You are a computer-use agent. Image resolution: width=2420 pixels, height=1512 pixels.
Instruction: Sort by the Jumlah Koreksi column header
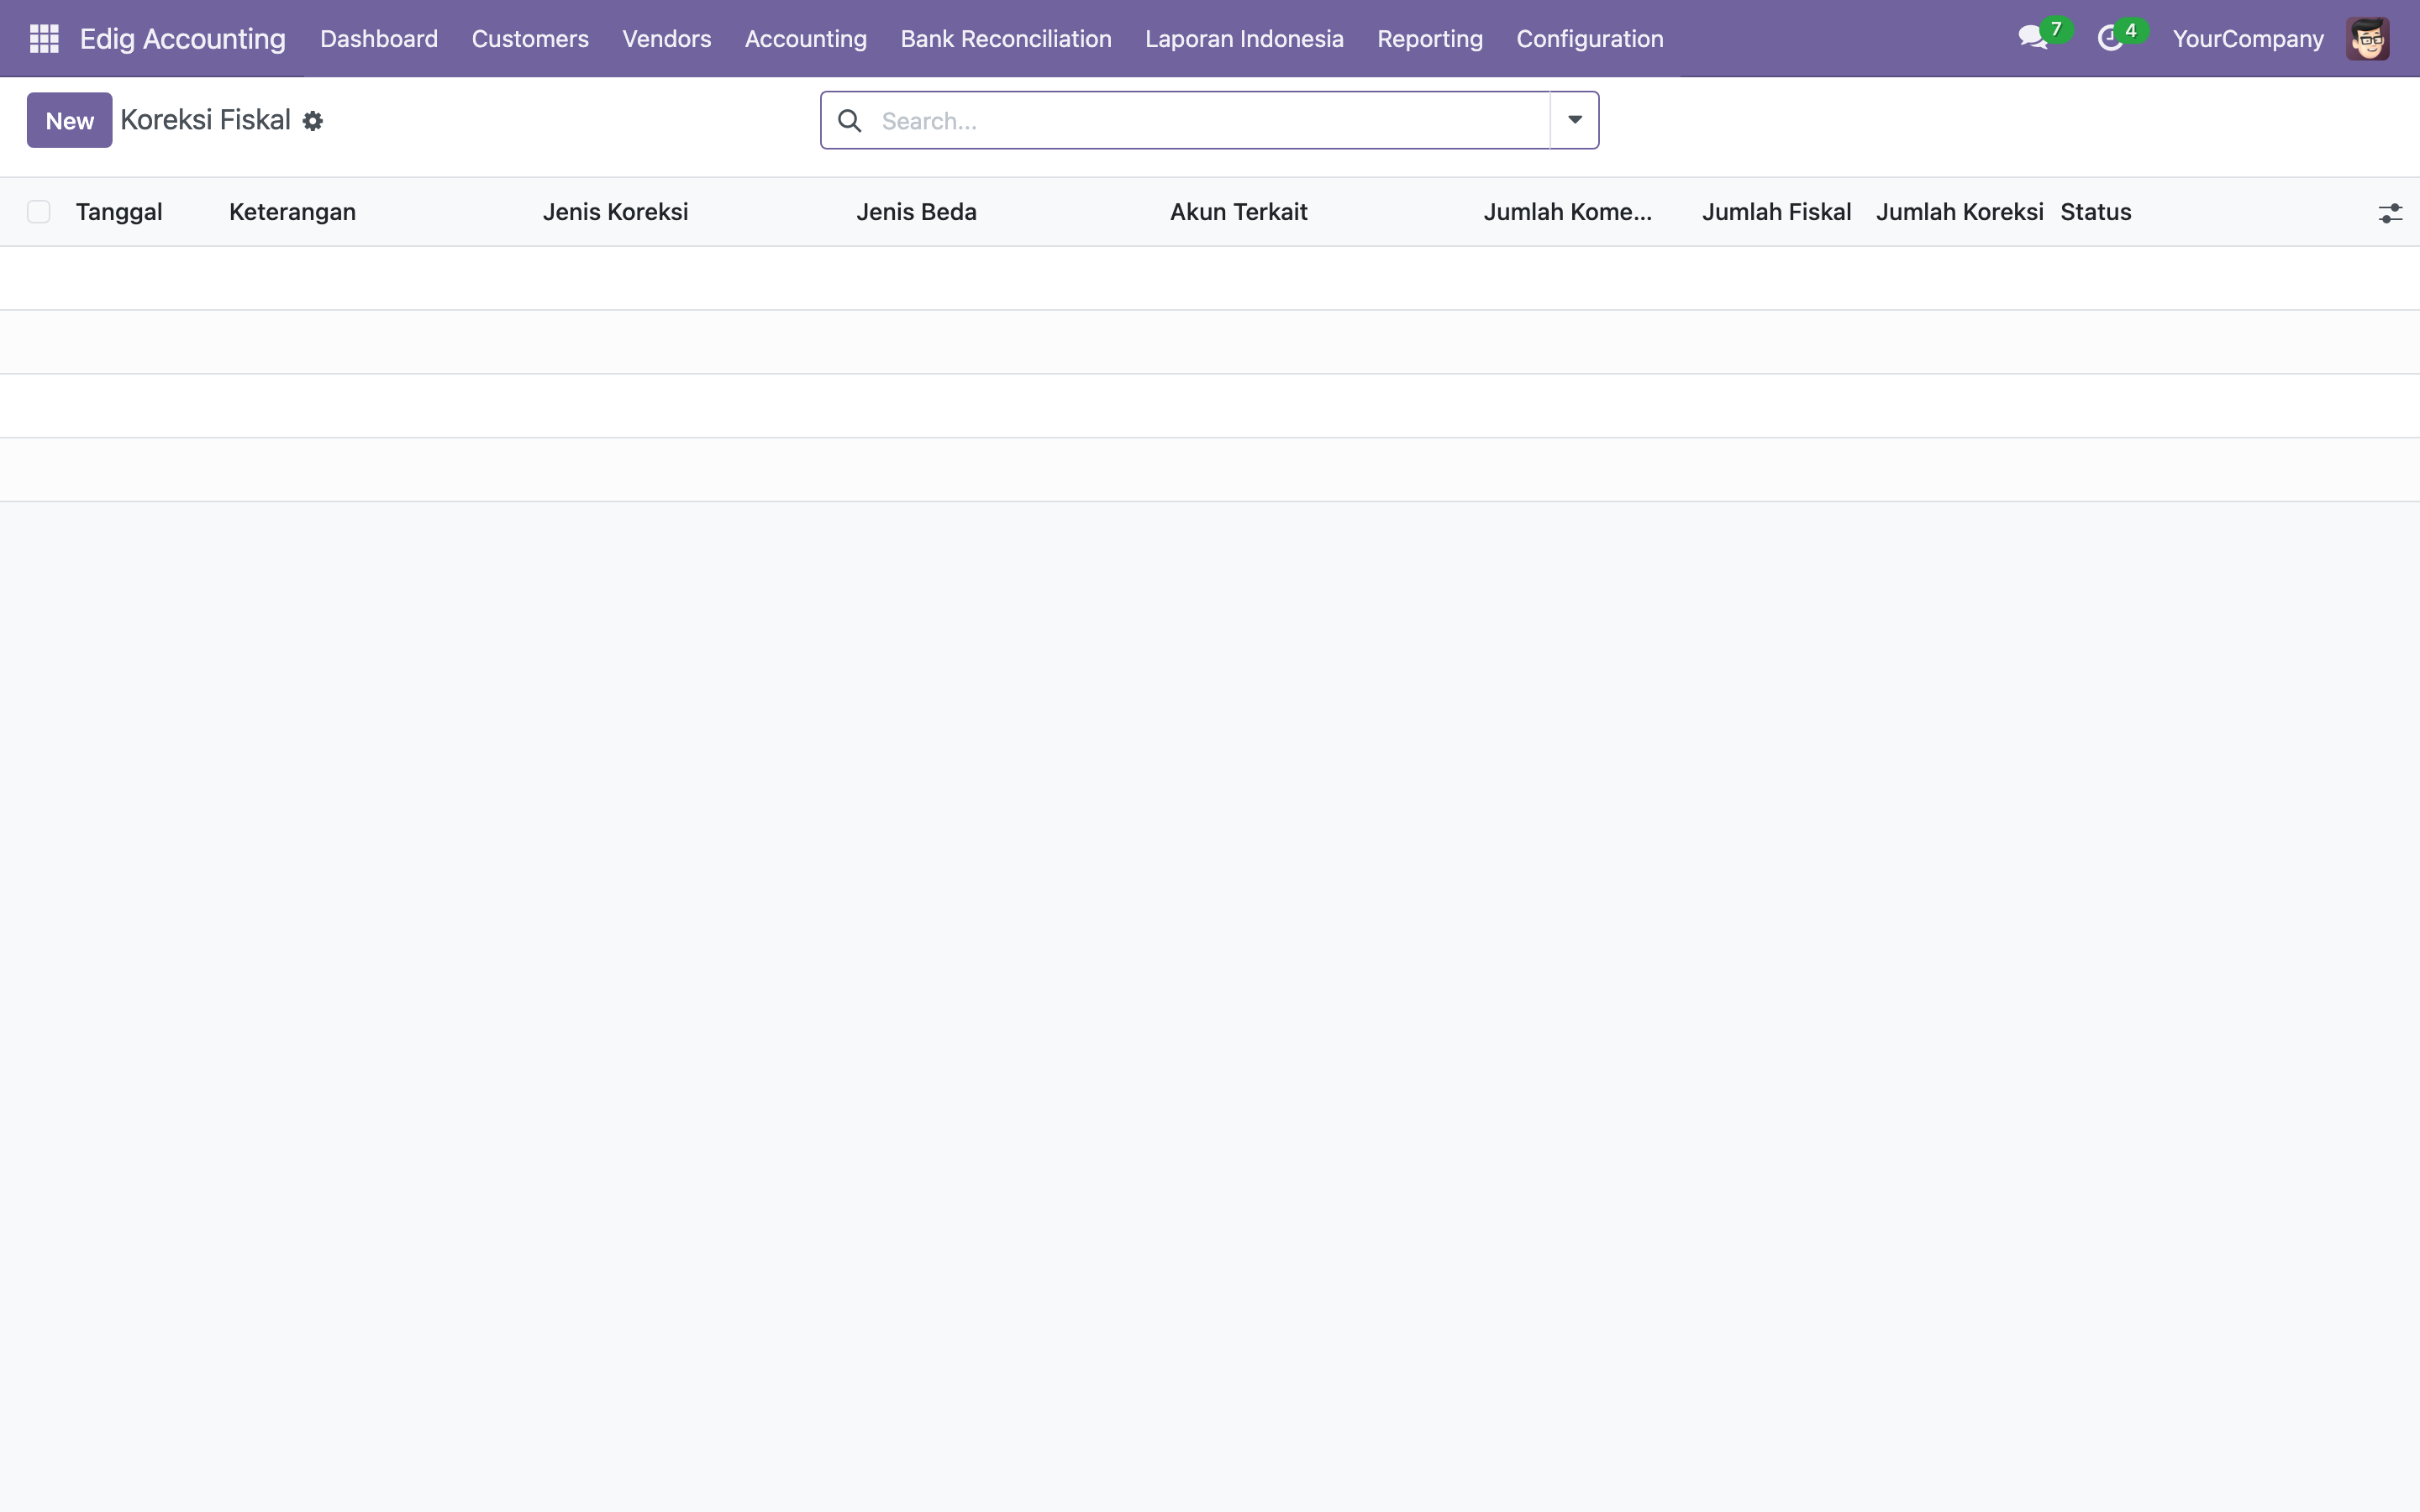(x=1958, y=212)
